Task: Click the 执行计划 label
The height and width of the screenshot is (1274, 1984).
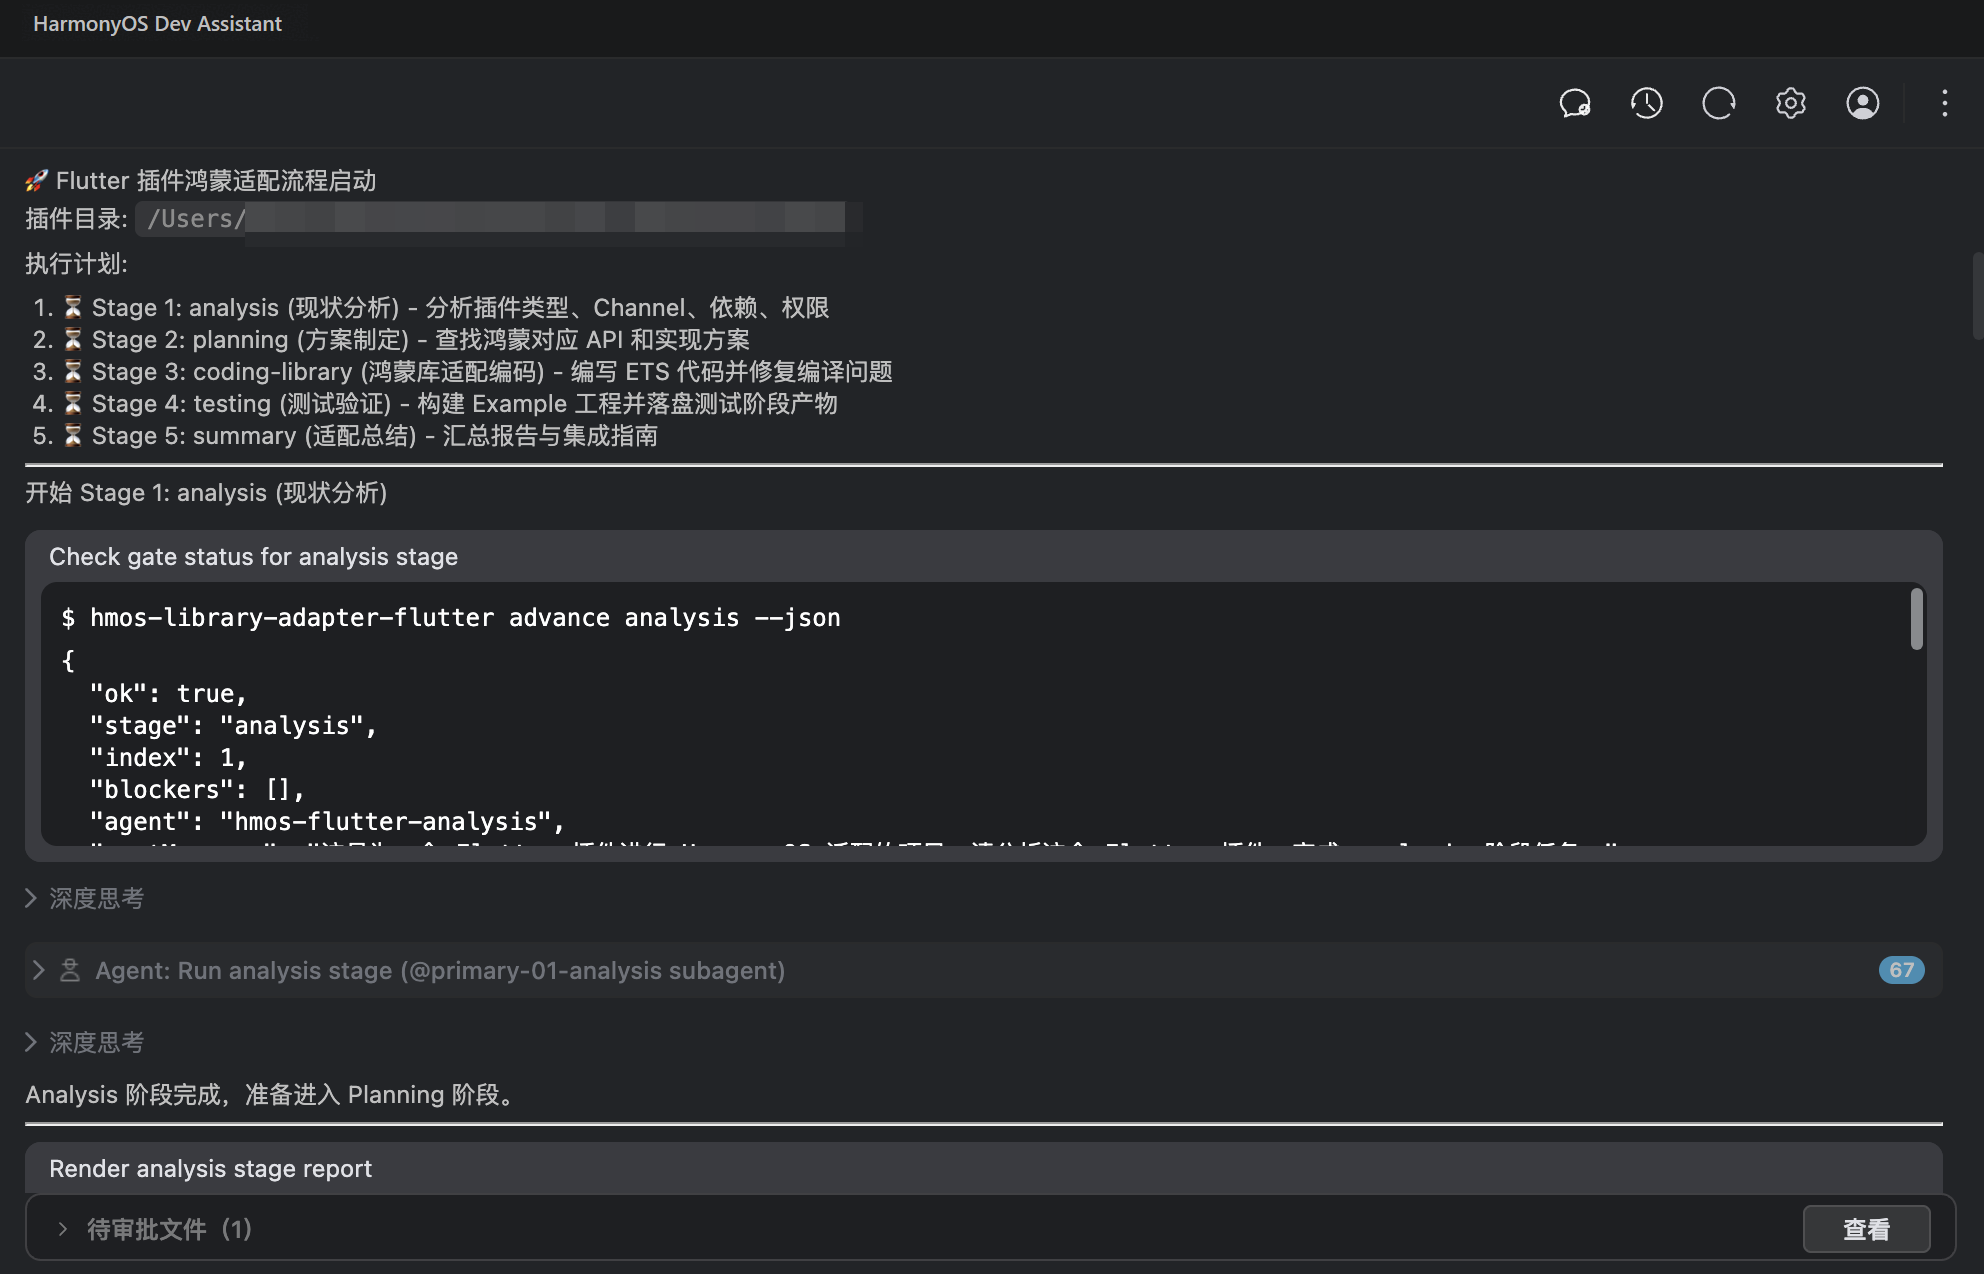Action: (76, 264)
